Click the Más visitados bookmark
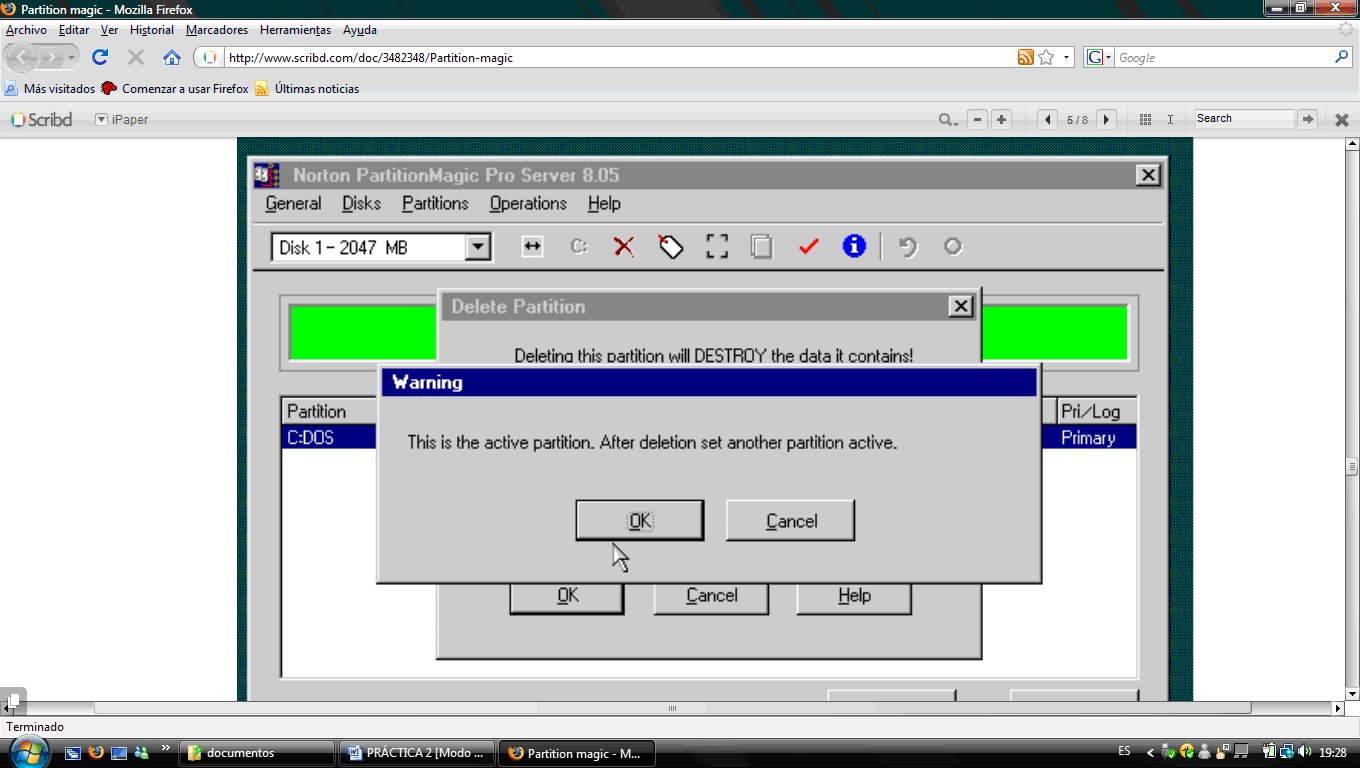Image resolution: width=1360 pixels, height=768 pixels. (50, 88)
